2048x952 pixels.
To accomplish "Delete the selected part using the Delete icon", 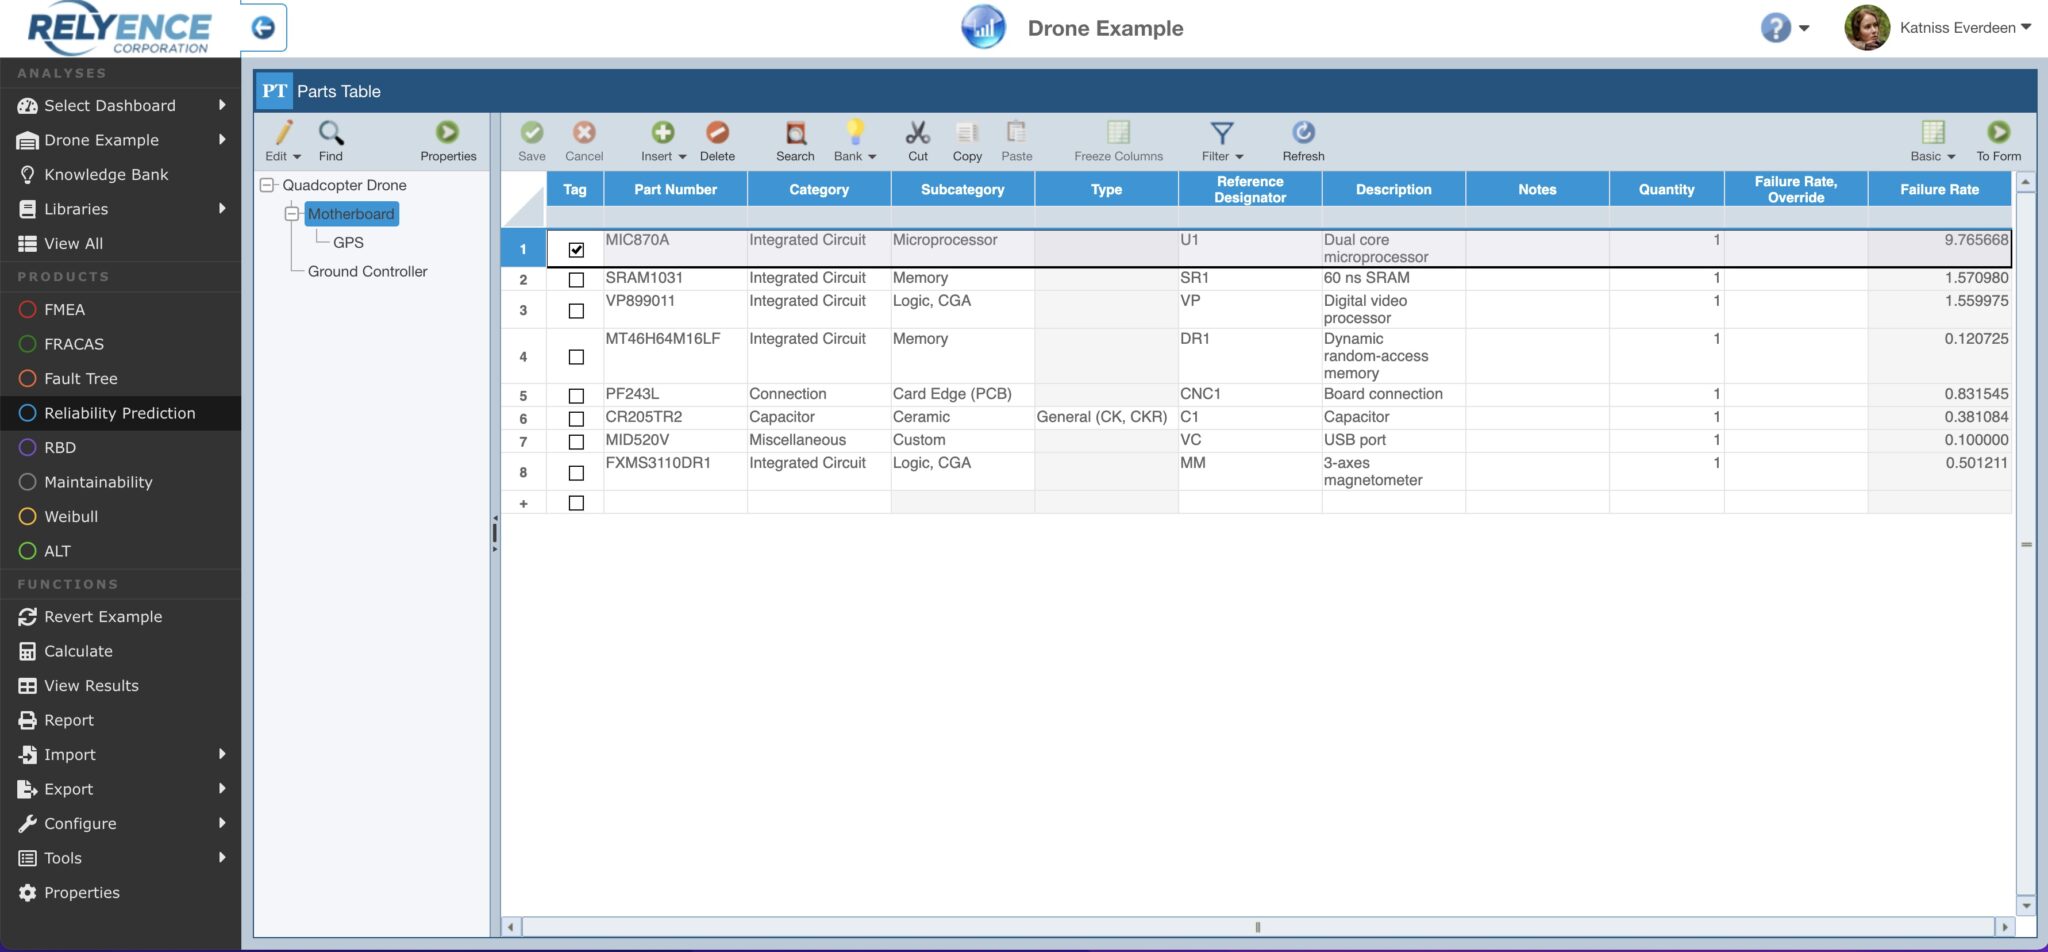I will coord(718,140).
